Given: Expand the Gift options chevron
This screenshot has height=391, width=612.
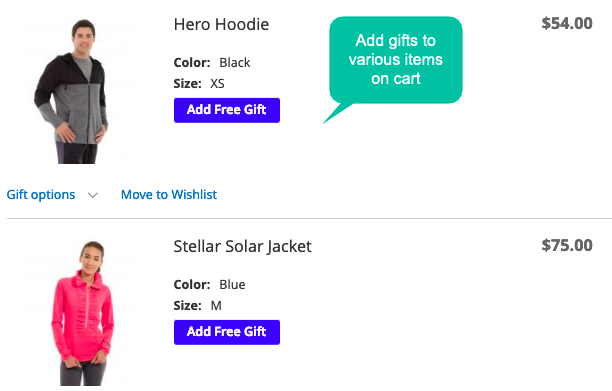Looking at the screenshot, I should [93, 195].
